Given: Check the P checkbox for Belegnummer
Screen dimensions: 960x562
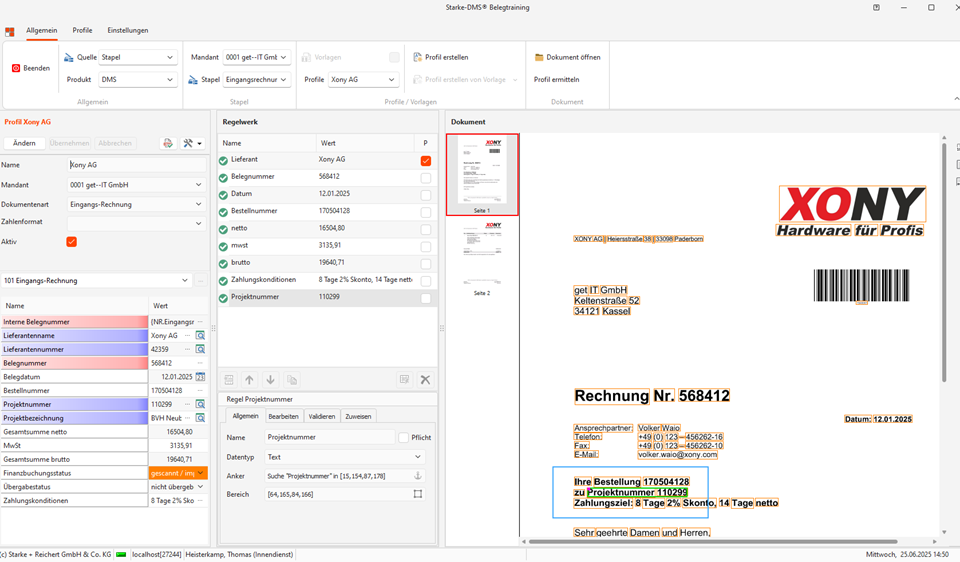Looking at the screenshot, I should pyautogui.click(x=426, y=178).
